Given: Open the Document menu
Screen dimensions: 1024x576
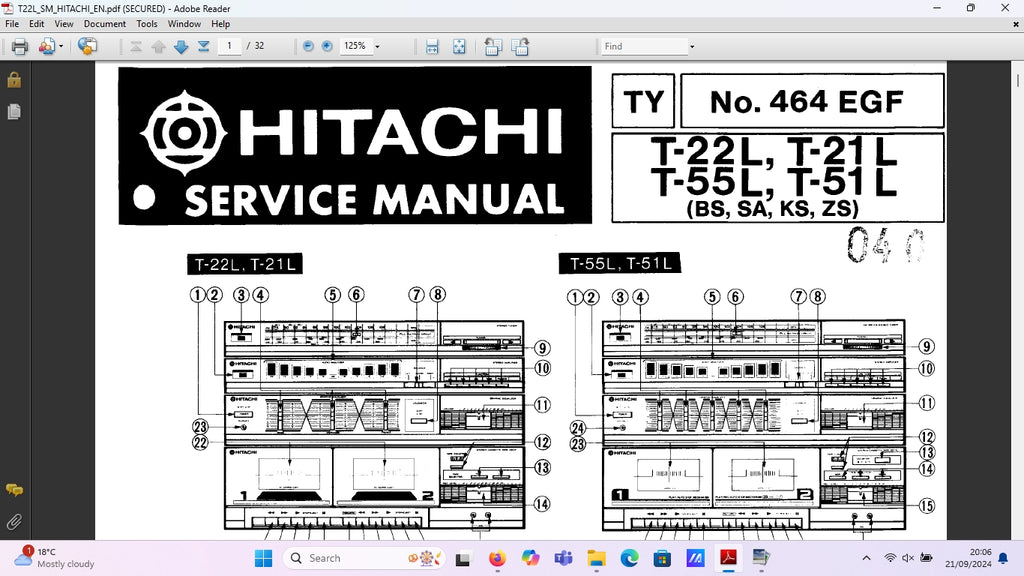Looking at the screenshot, I should click(104, 23).
